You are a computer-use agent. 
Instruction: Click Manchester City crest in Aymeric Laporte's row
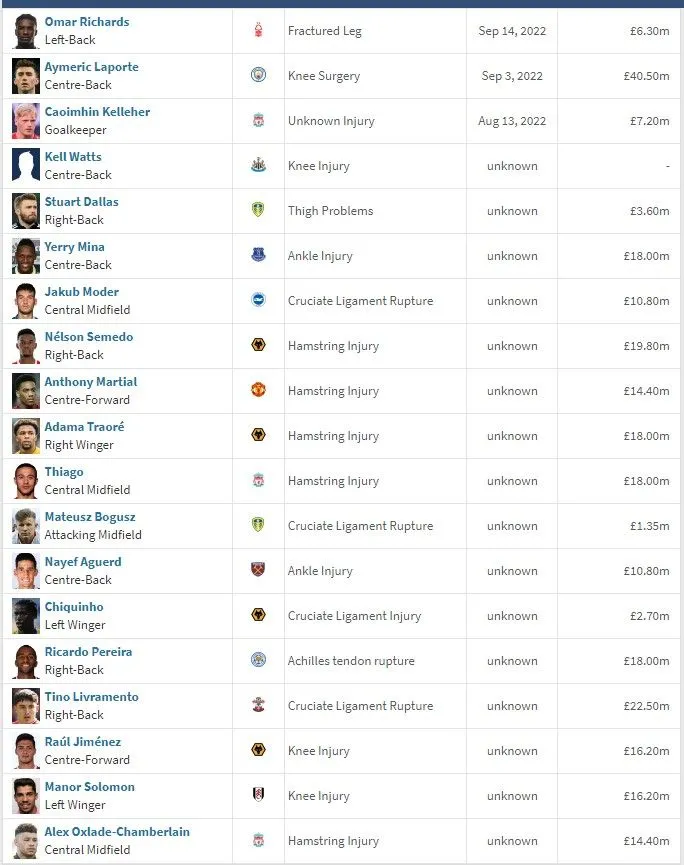pos(258,76)
